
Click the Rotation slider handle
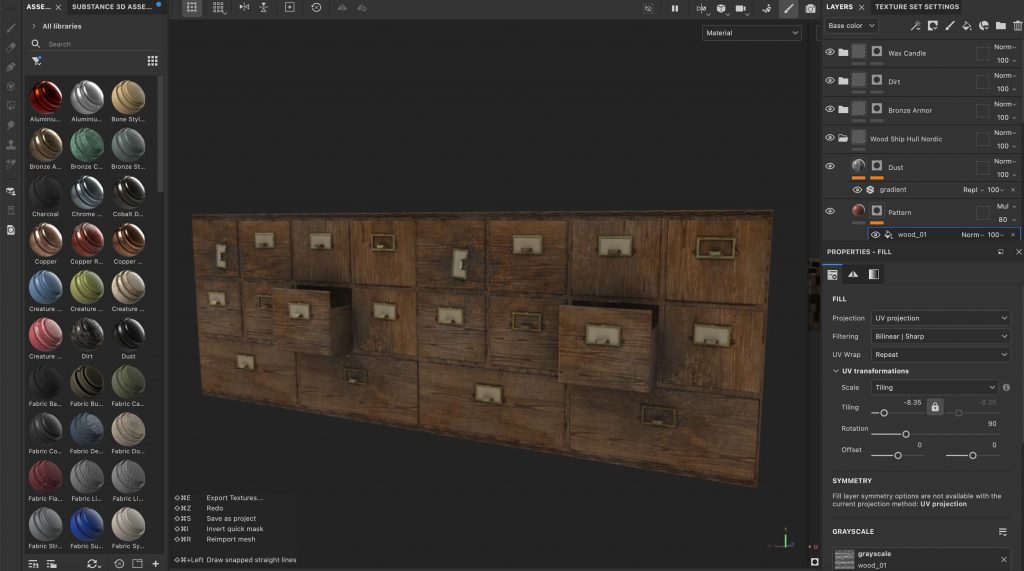(x=906, y=434)
